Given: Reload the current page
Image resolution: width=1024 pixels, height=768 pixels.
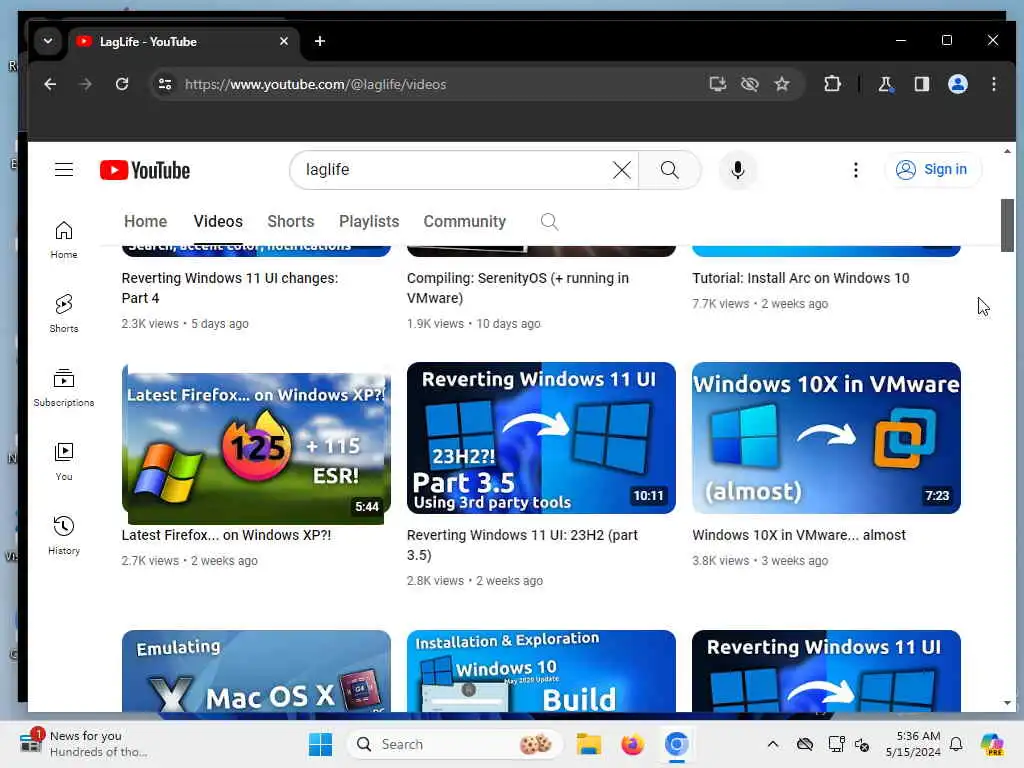Looking at the screenshot, I should pyautogui.click(x=121, y=84).
